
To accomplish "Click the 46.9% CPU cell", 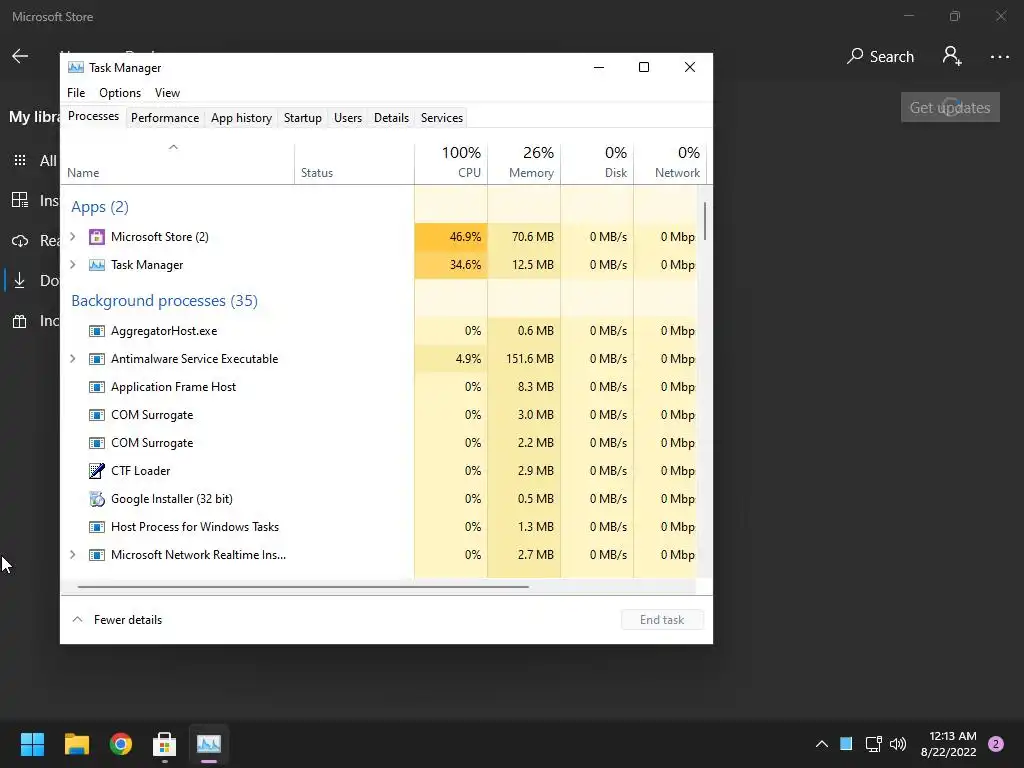I will (451, 236).
